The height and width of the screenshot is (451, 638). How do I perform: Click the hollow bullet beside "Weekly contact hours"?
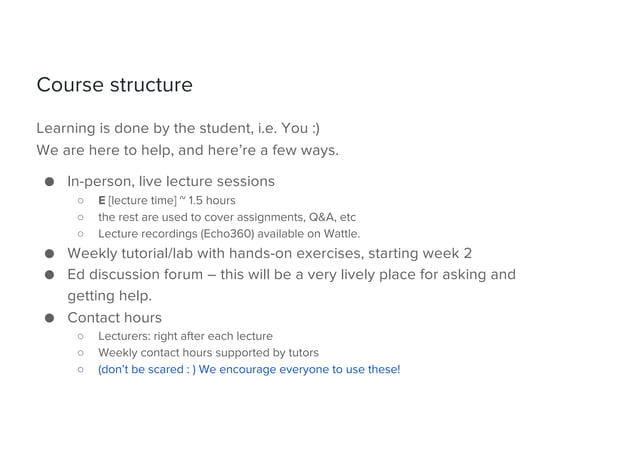tap(79, 353)
